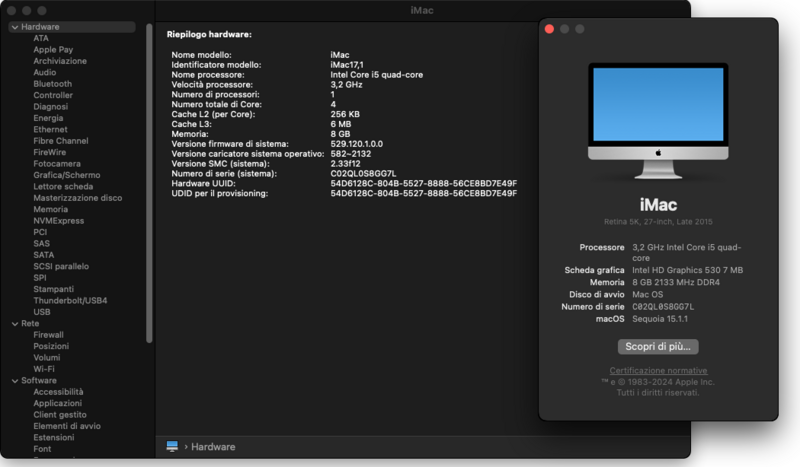
Task: Select Bluetooth in the sidebar
Action: tap(53, 84)
